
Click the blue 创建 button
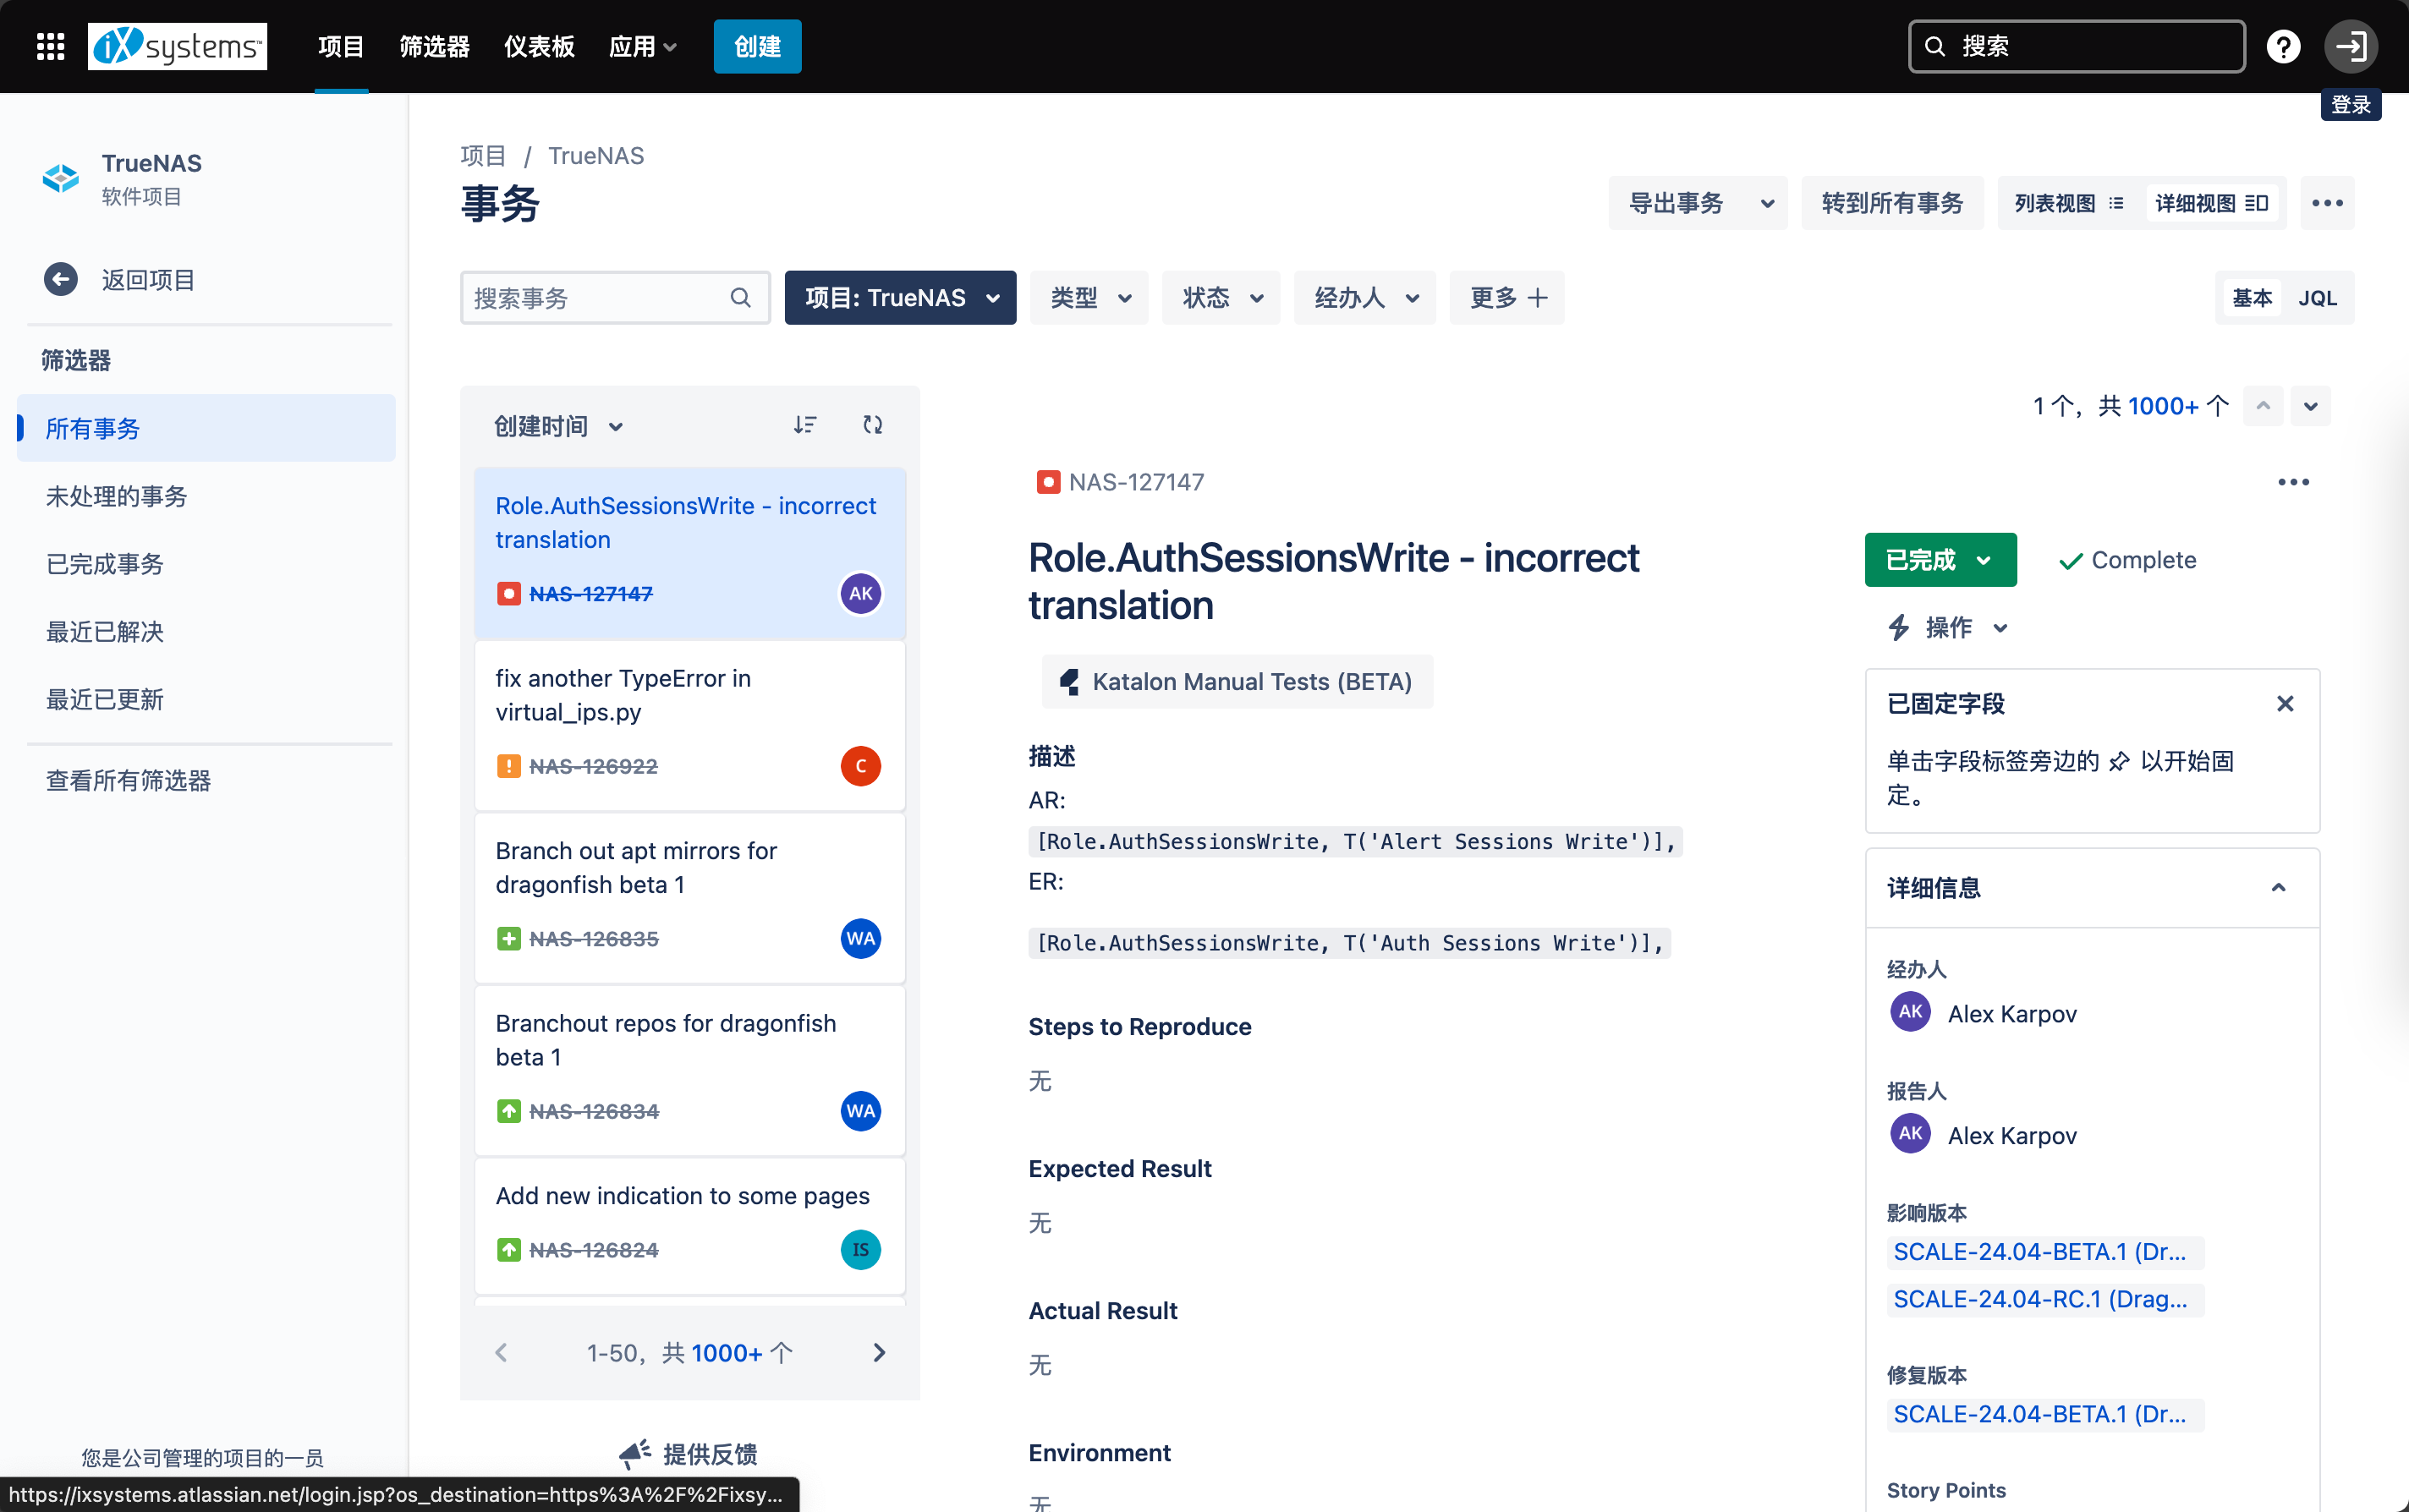[757, 46]
